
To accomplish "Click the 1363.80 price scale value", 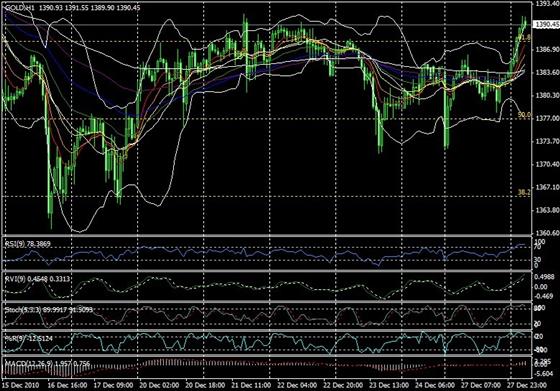I will 547,210.
